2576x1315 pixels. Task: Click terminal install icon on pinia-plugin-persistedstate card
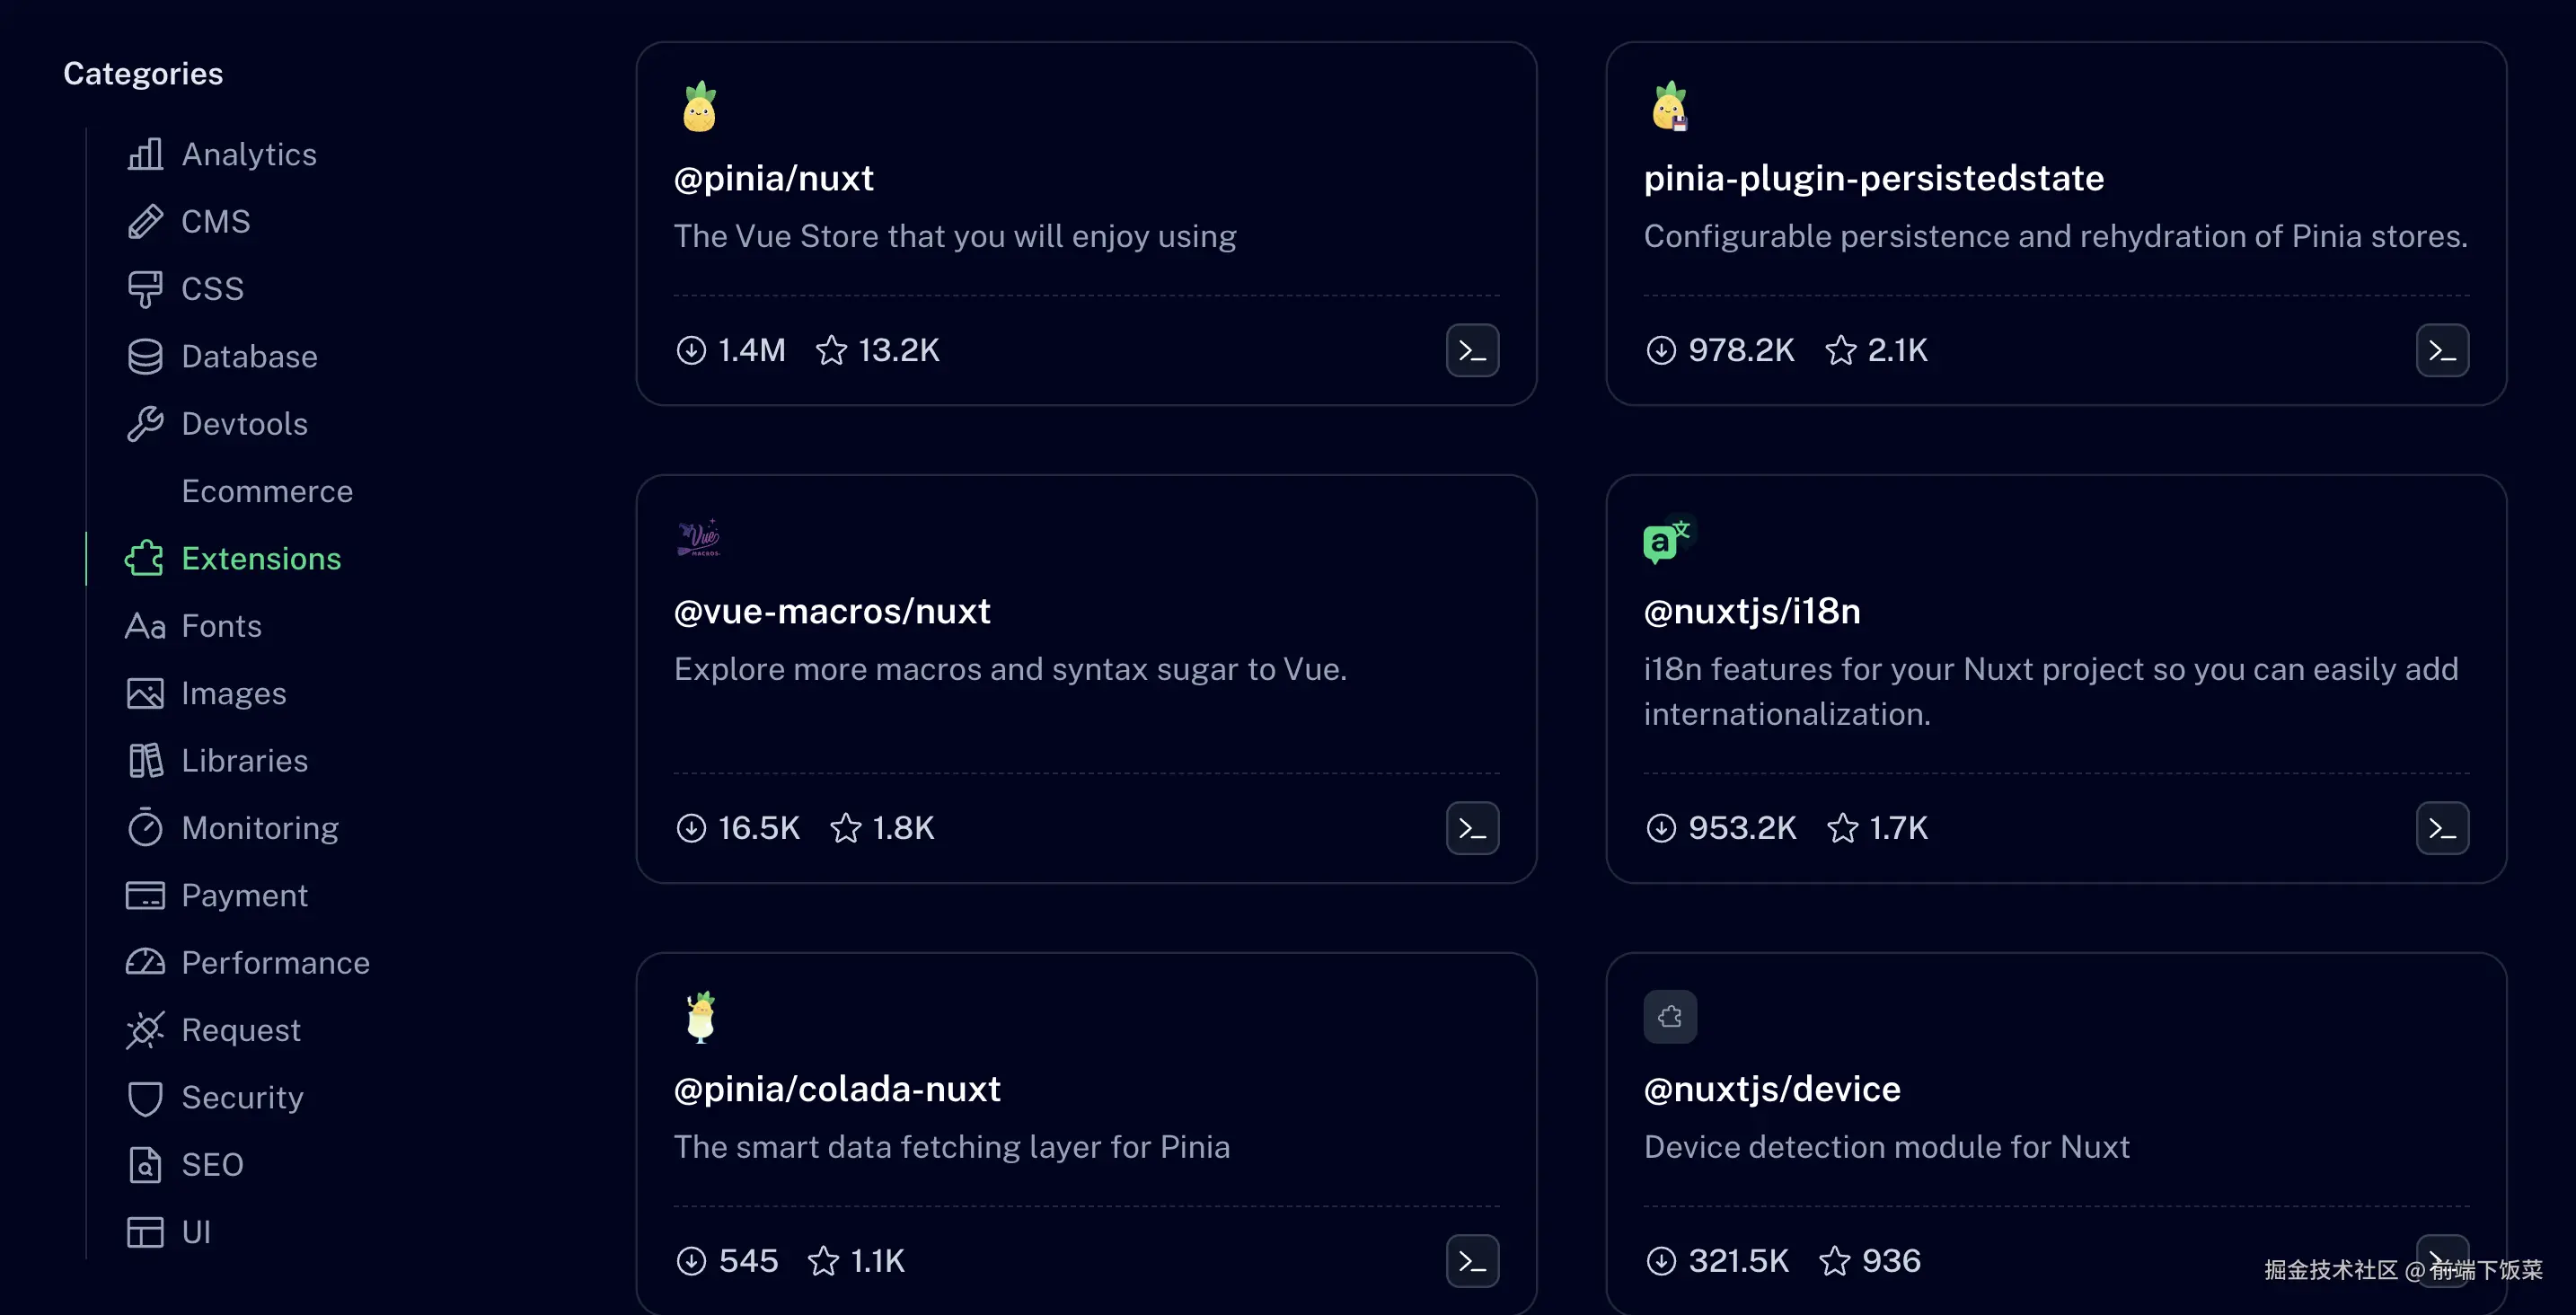click(2442, 350)
